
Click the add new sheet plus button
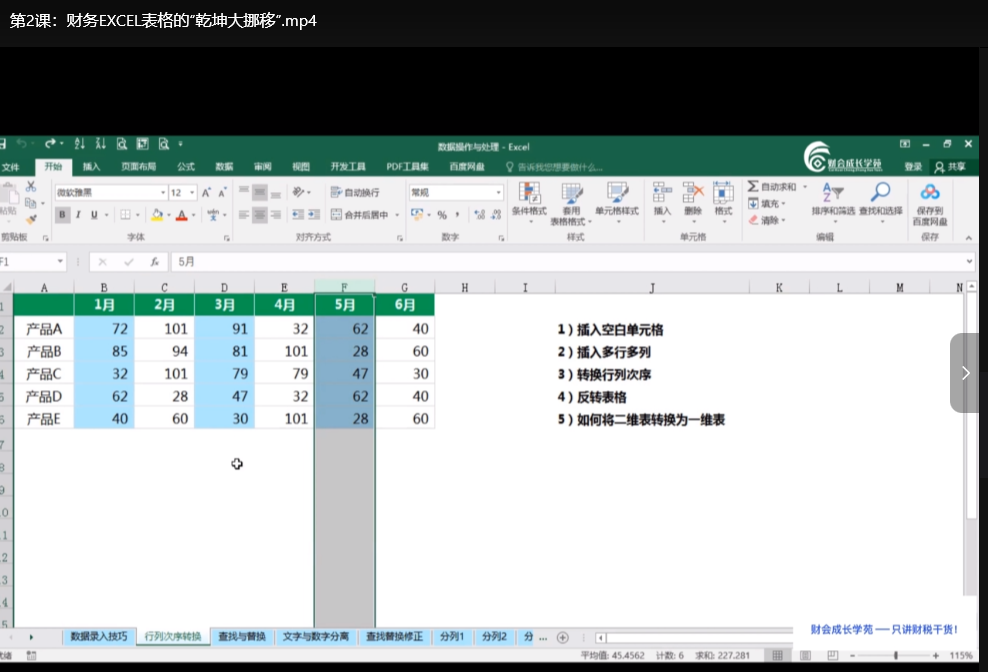pyautogui.click(x=563, y=637)
